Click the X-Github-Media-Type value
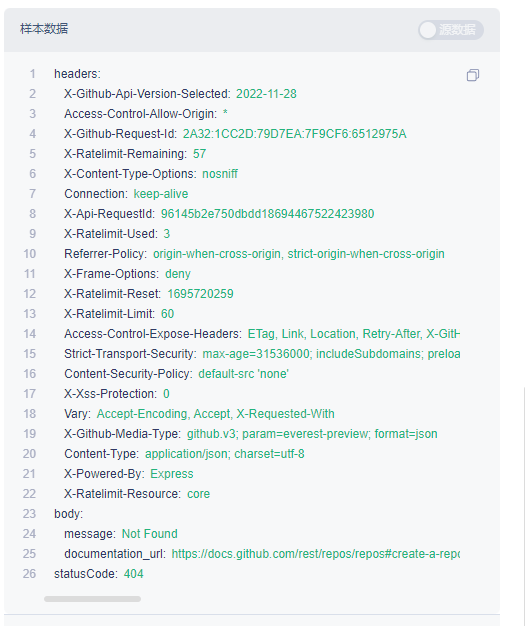Screen dimensions: 525x626 tap(312, 434)
